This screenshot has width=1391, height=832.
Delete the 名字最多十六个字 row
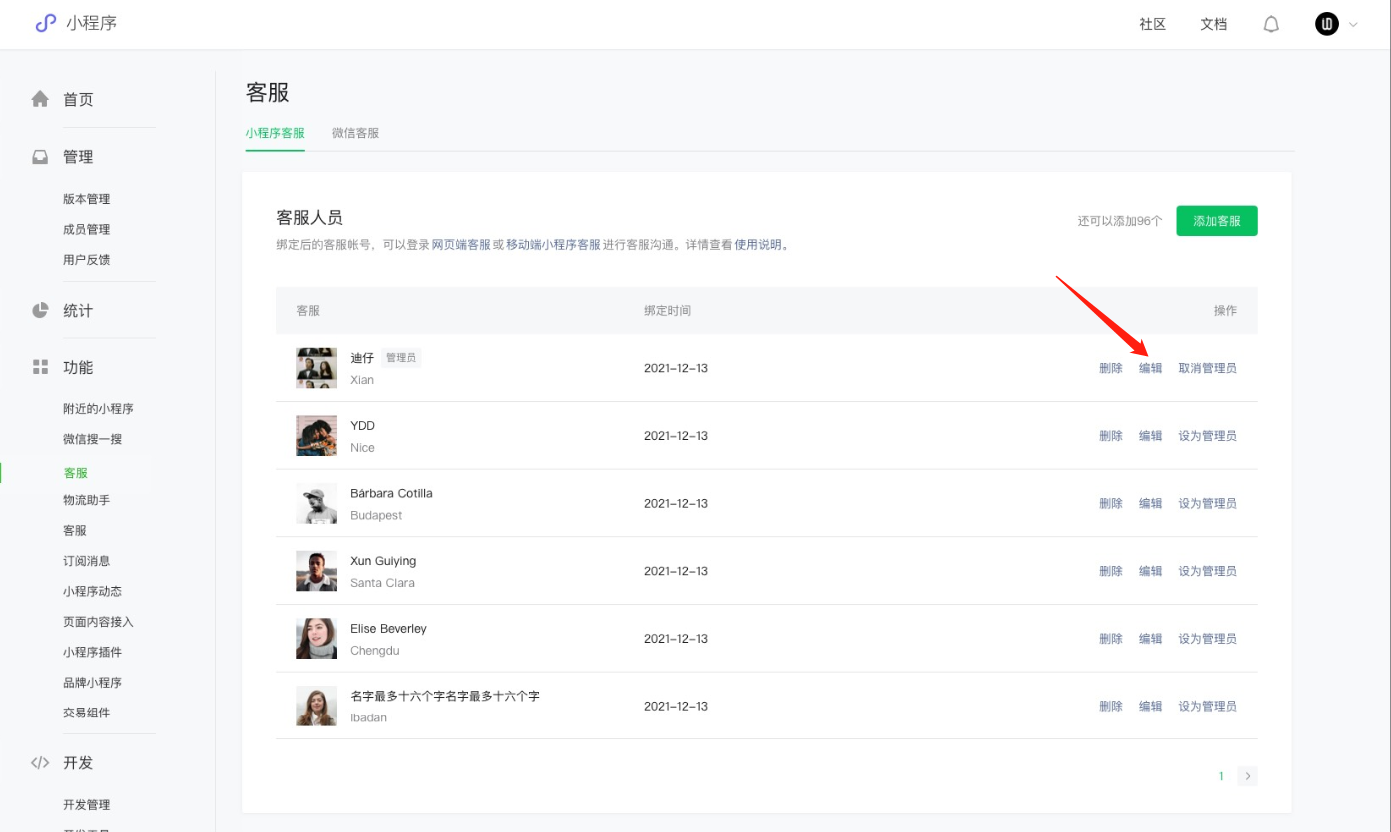click(x=1111, y=706)
